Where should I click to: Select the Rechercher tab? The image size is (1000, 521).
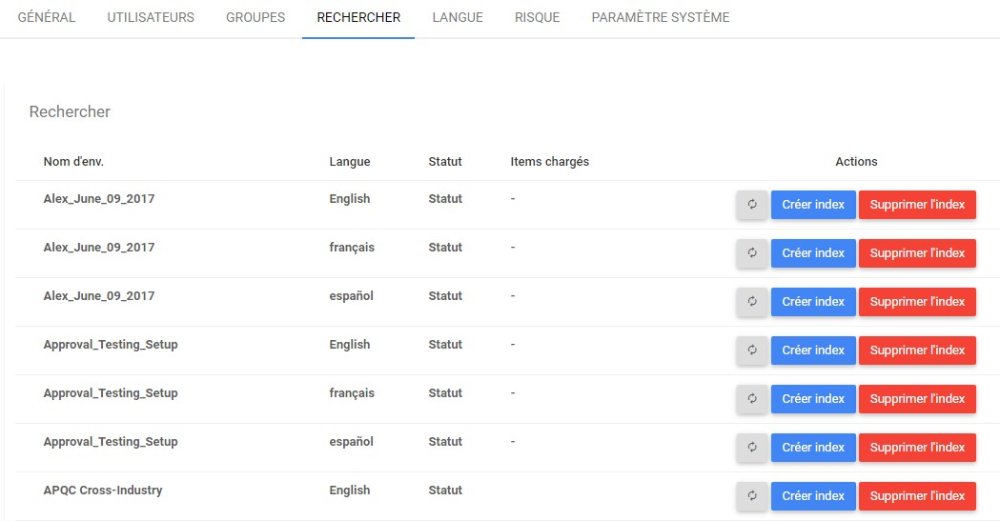tap(358, 18)
